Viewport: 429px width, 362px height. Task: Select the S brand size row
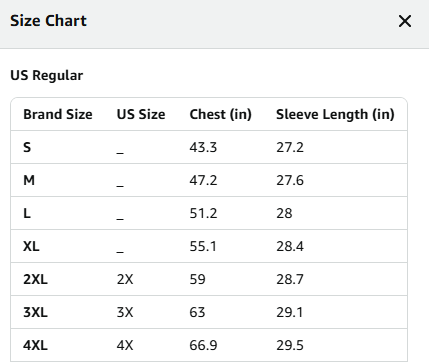[x=209, y=147]
